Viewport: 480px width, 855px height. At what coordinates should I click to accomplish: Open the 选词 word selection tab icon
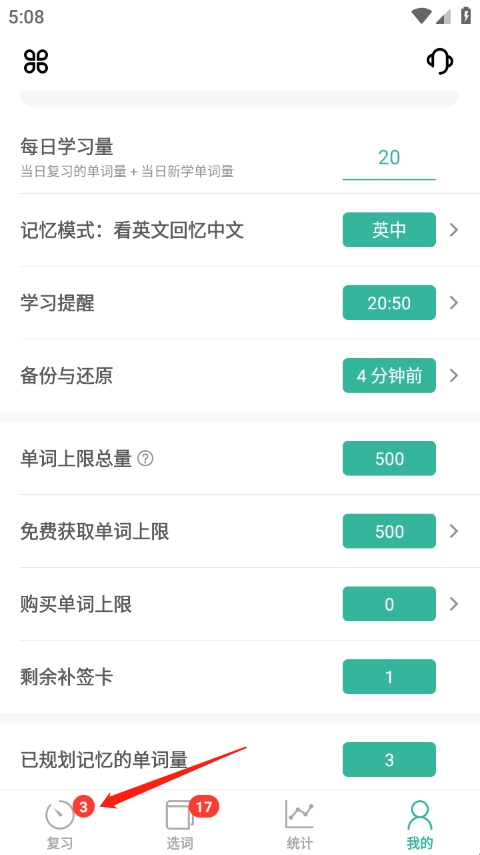pyautogui.click(x=179, y=815)
